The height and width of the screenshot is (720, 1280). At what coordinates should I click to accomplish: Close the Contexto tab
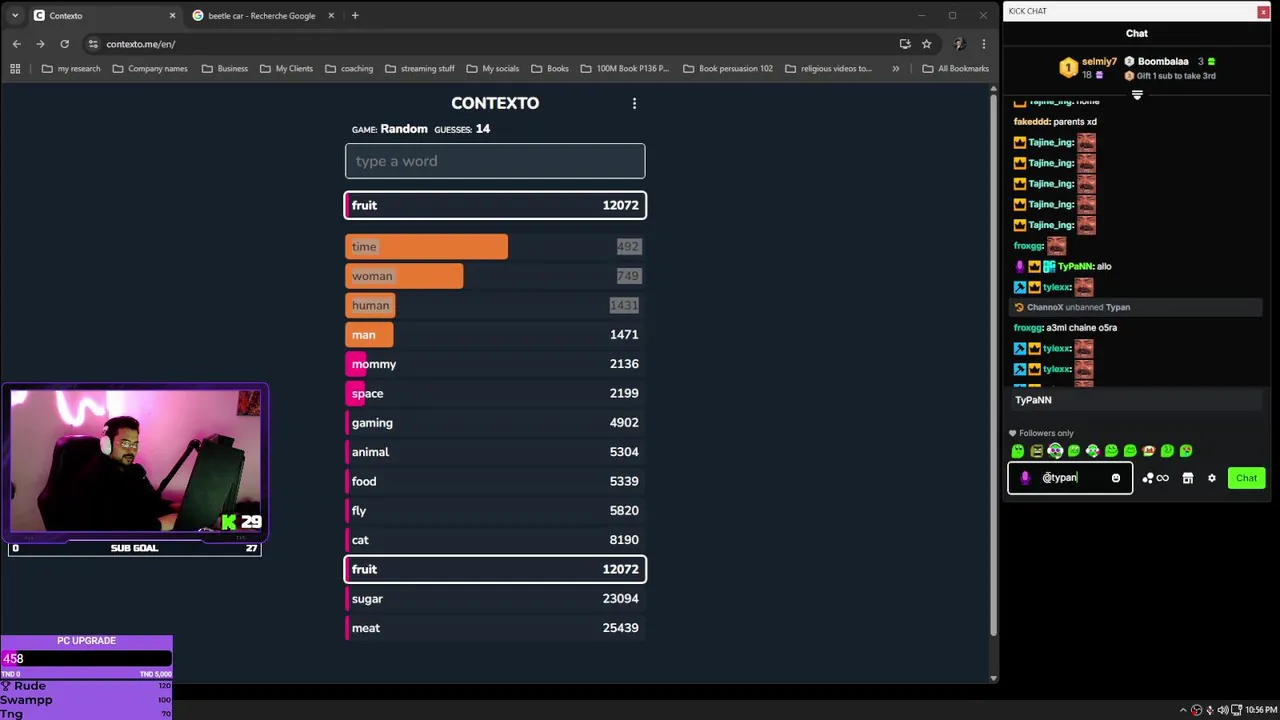[x=172, y=15]
